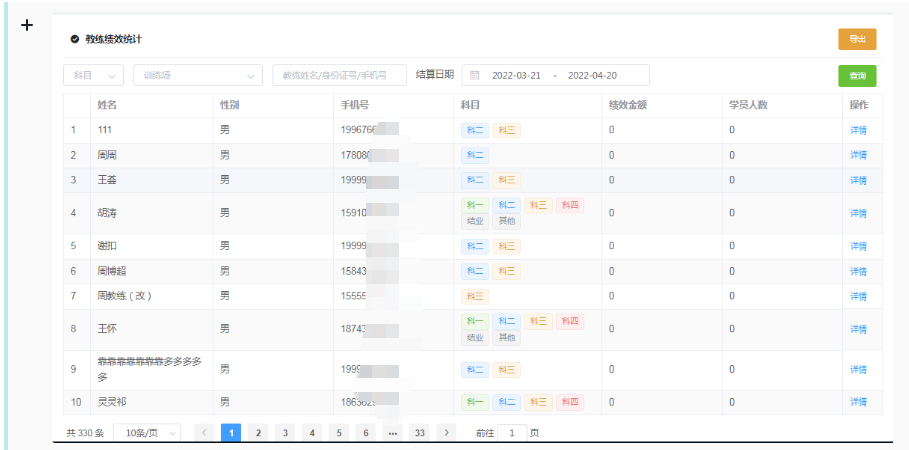This screenshot has height=450, width=909.
Task: Select page 2 in pagination
Action: coord(258,433)
